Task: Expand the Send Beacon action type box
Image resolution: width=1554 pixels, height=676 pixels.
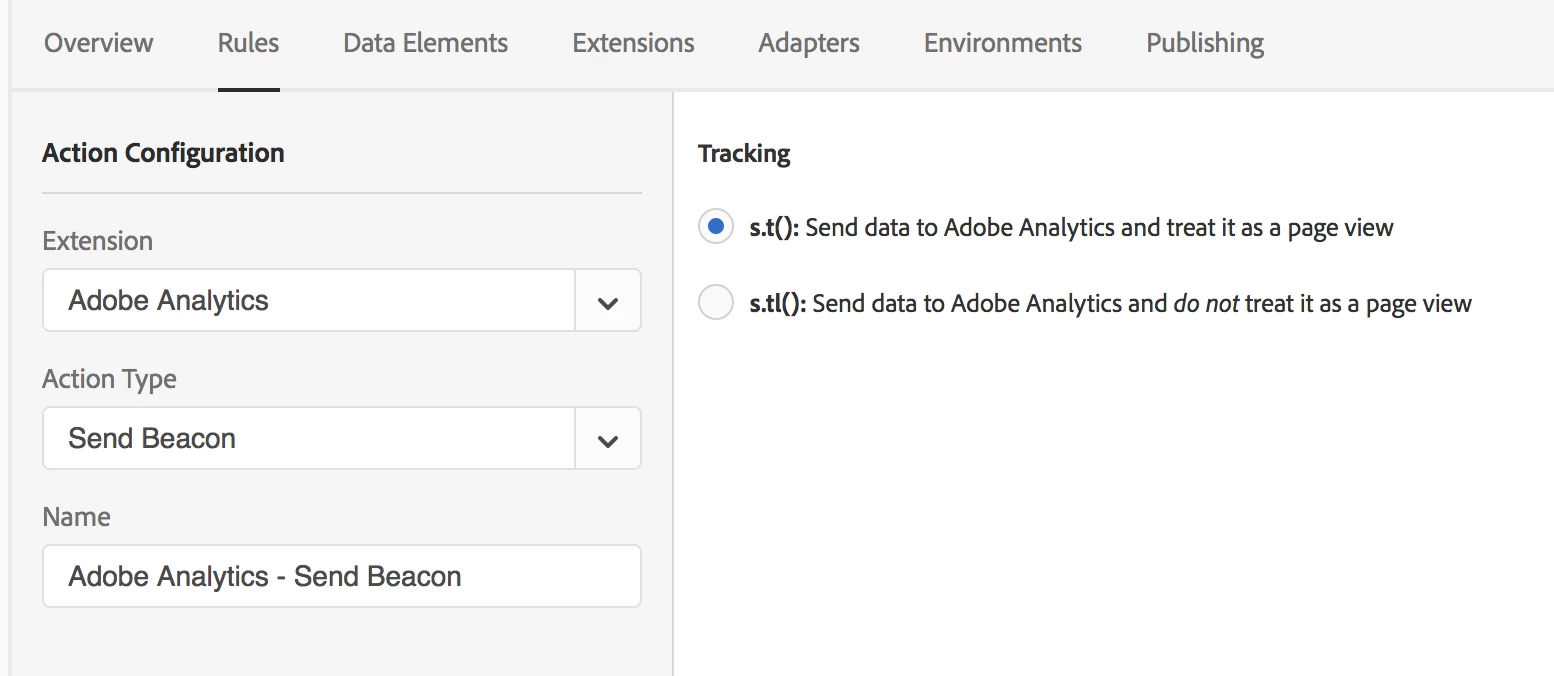Action: pyautogui.click(x=308, y=439)
